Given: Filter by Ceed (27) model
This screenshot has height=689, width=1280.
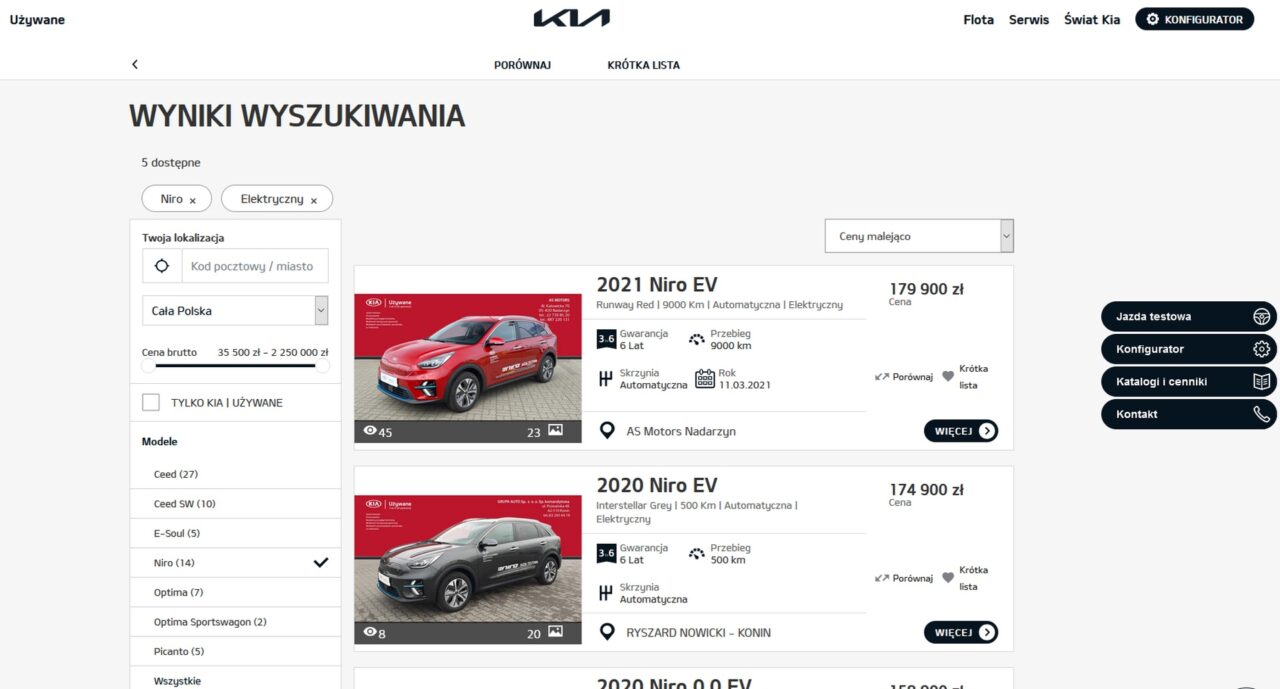Looking at the screenshot, I should point(235,474).
